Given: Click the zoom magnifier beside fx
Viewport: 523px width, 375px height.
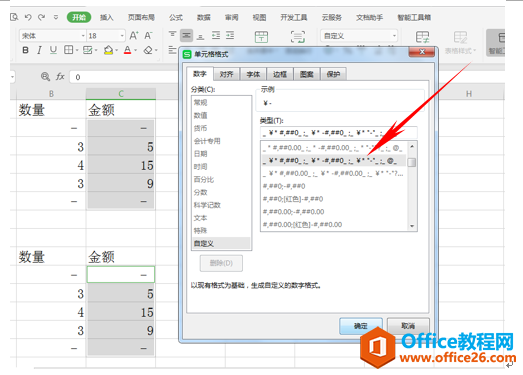Looking at the screenshot, I should click(45, 77).
